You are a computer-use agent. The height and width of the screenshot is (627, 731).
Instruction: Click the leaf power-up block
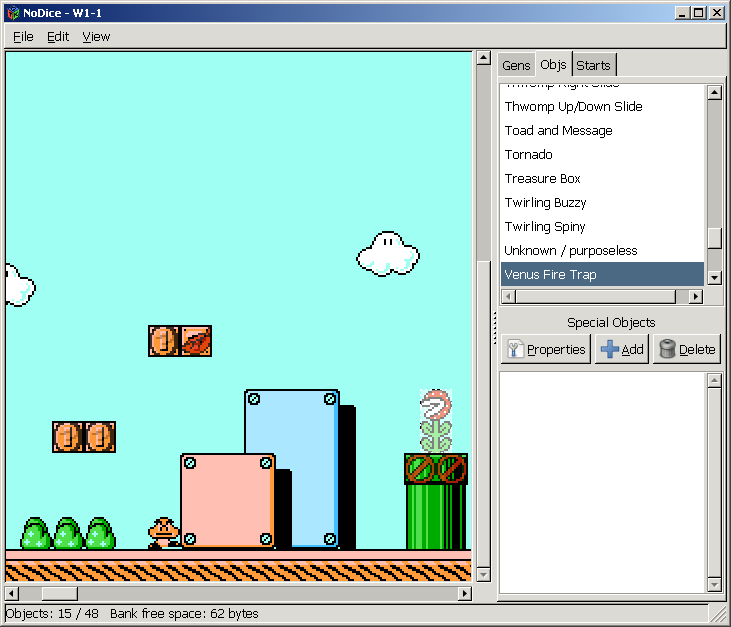pos(196,341)
